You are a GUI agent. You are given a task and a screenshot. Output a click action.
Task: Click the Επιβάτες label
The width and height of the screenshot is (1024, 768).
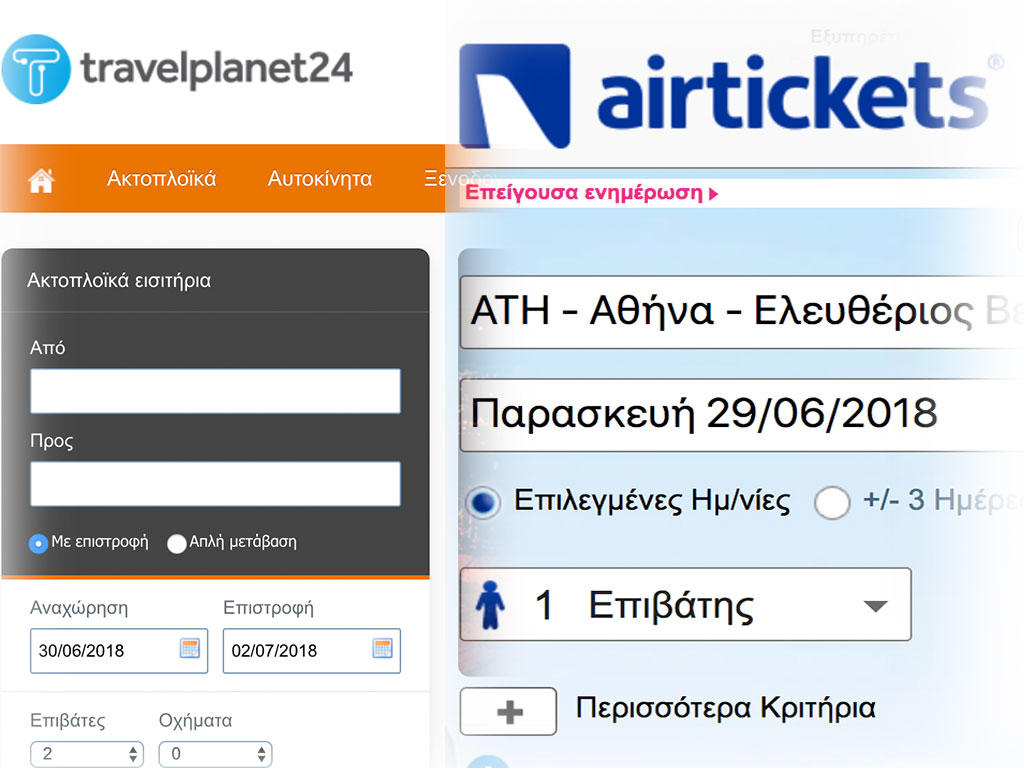68,720
